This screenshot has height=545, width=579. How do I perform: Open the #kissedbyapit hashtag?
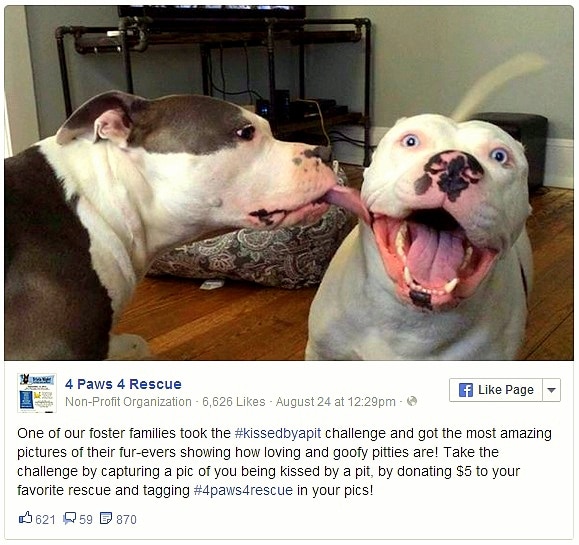pyautogui.click(x=278, y=433)
